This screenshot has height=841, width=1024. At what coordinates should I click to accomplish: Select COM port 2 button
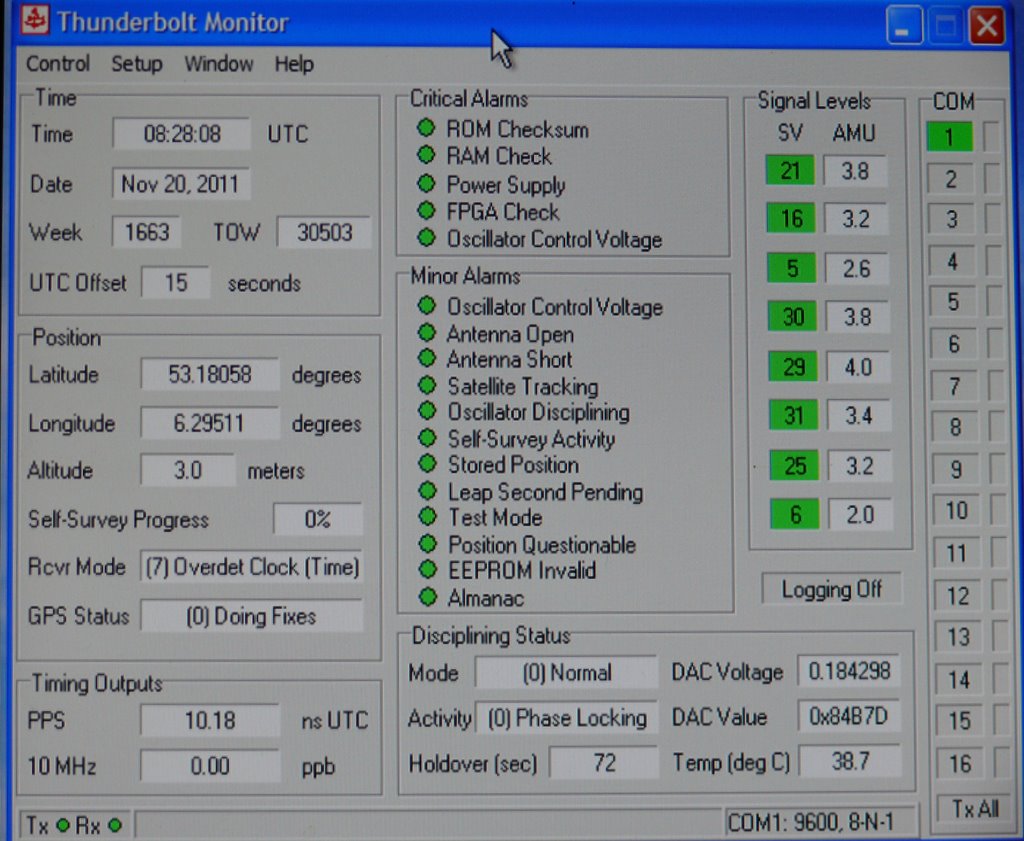tap(951, 179)
